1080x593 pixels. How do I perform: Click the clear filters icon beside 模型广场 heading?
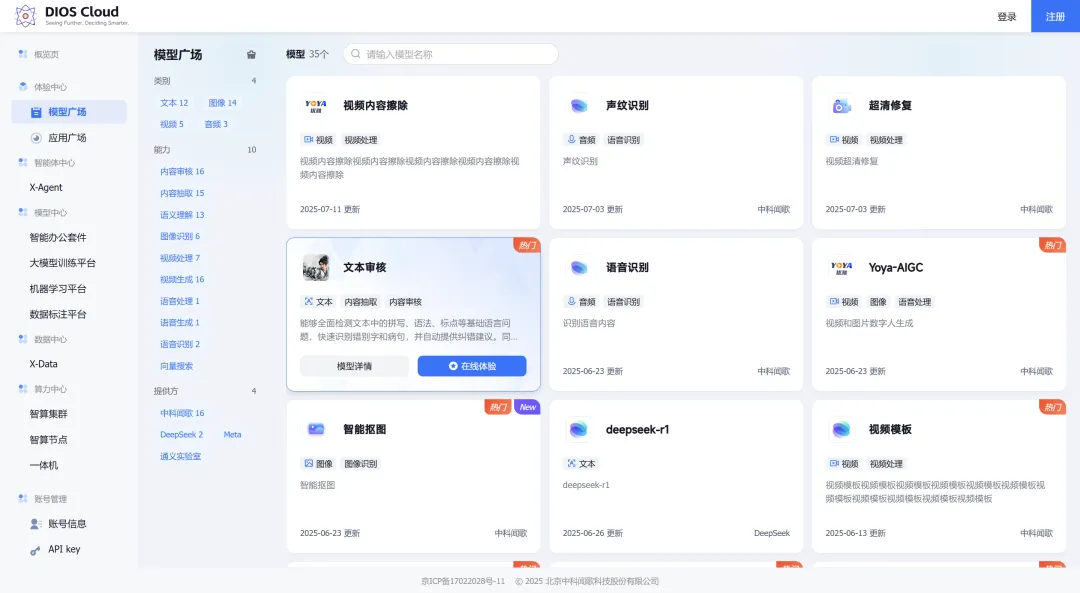click(x=251, y=55)
